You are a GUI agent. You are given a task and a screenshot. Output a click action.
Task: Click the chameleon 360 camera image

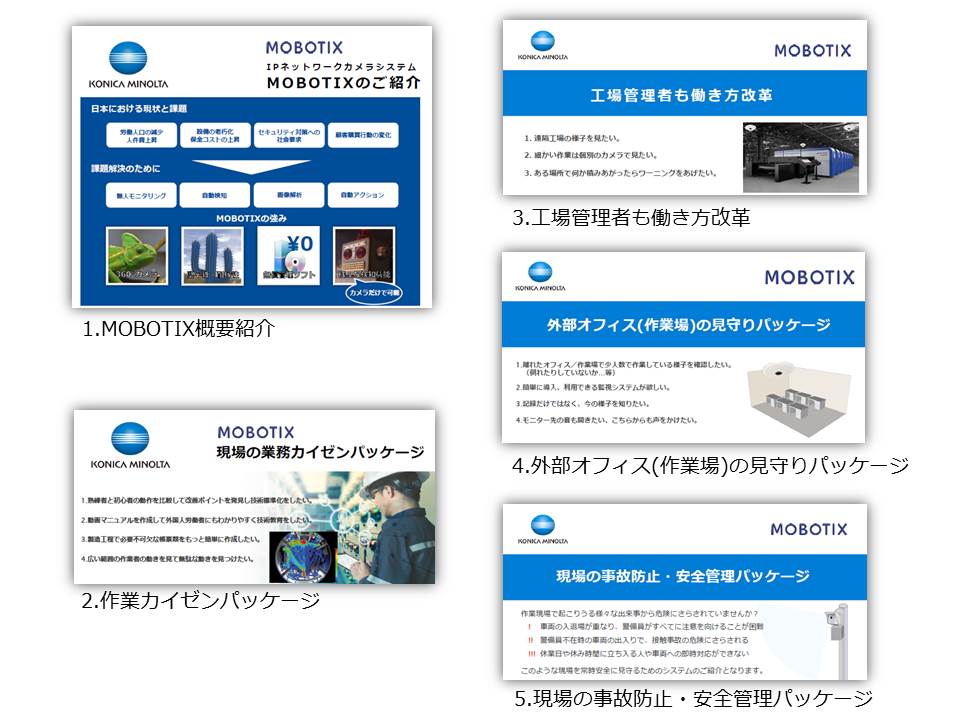[x=137, y=256]
